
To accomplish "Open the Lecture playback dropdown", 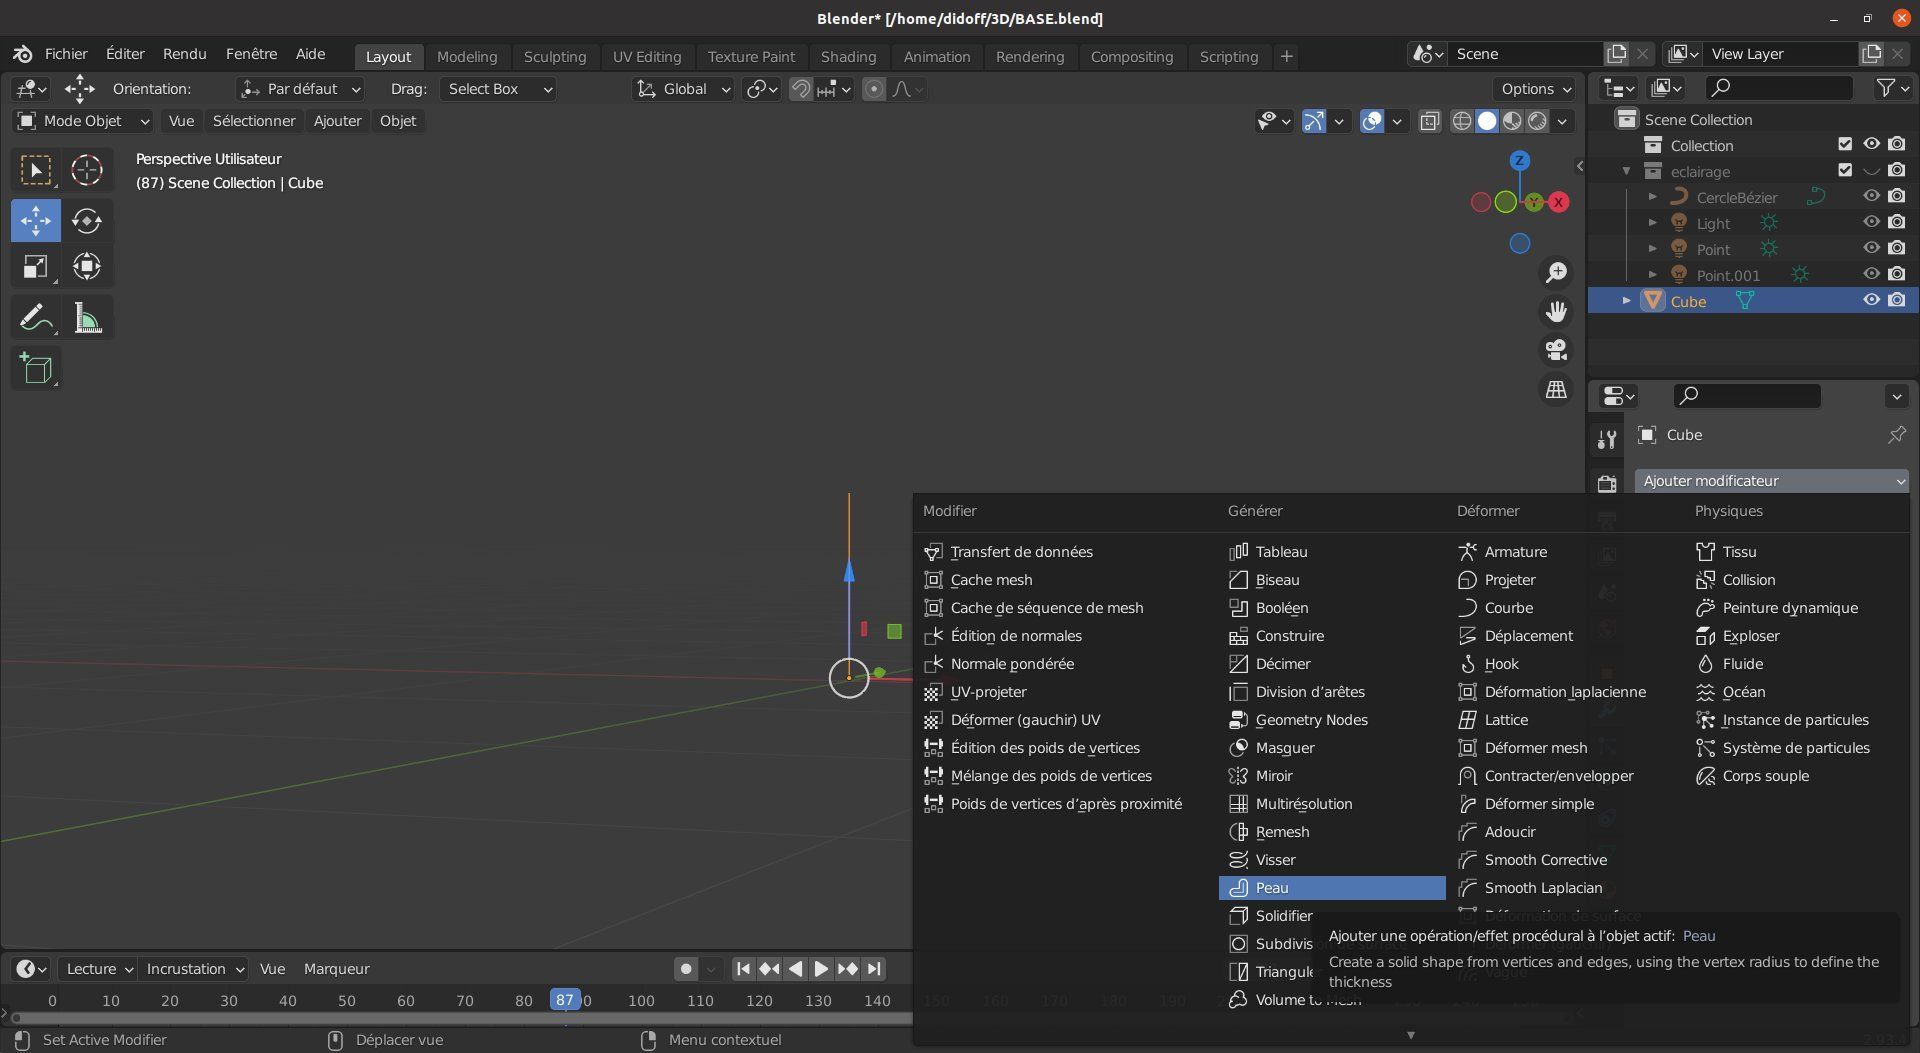I will click(x=97, y=969).
